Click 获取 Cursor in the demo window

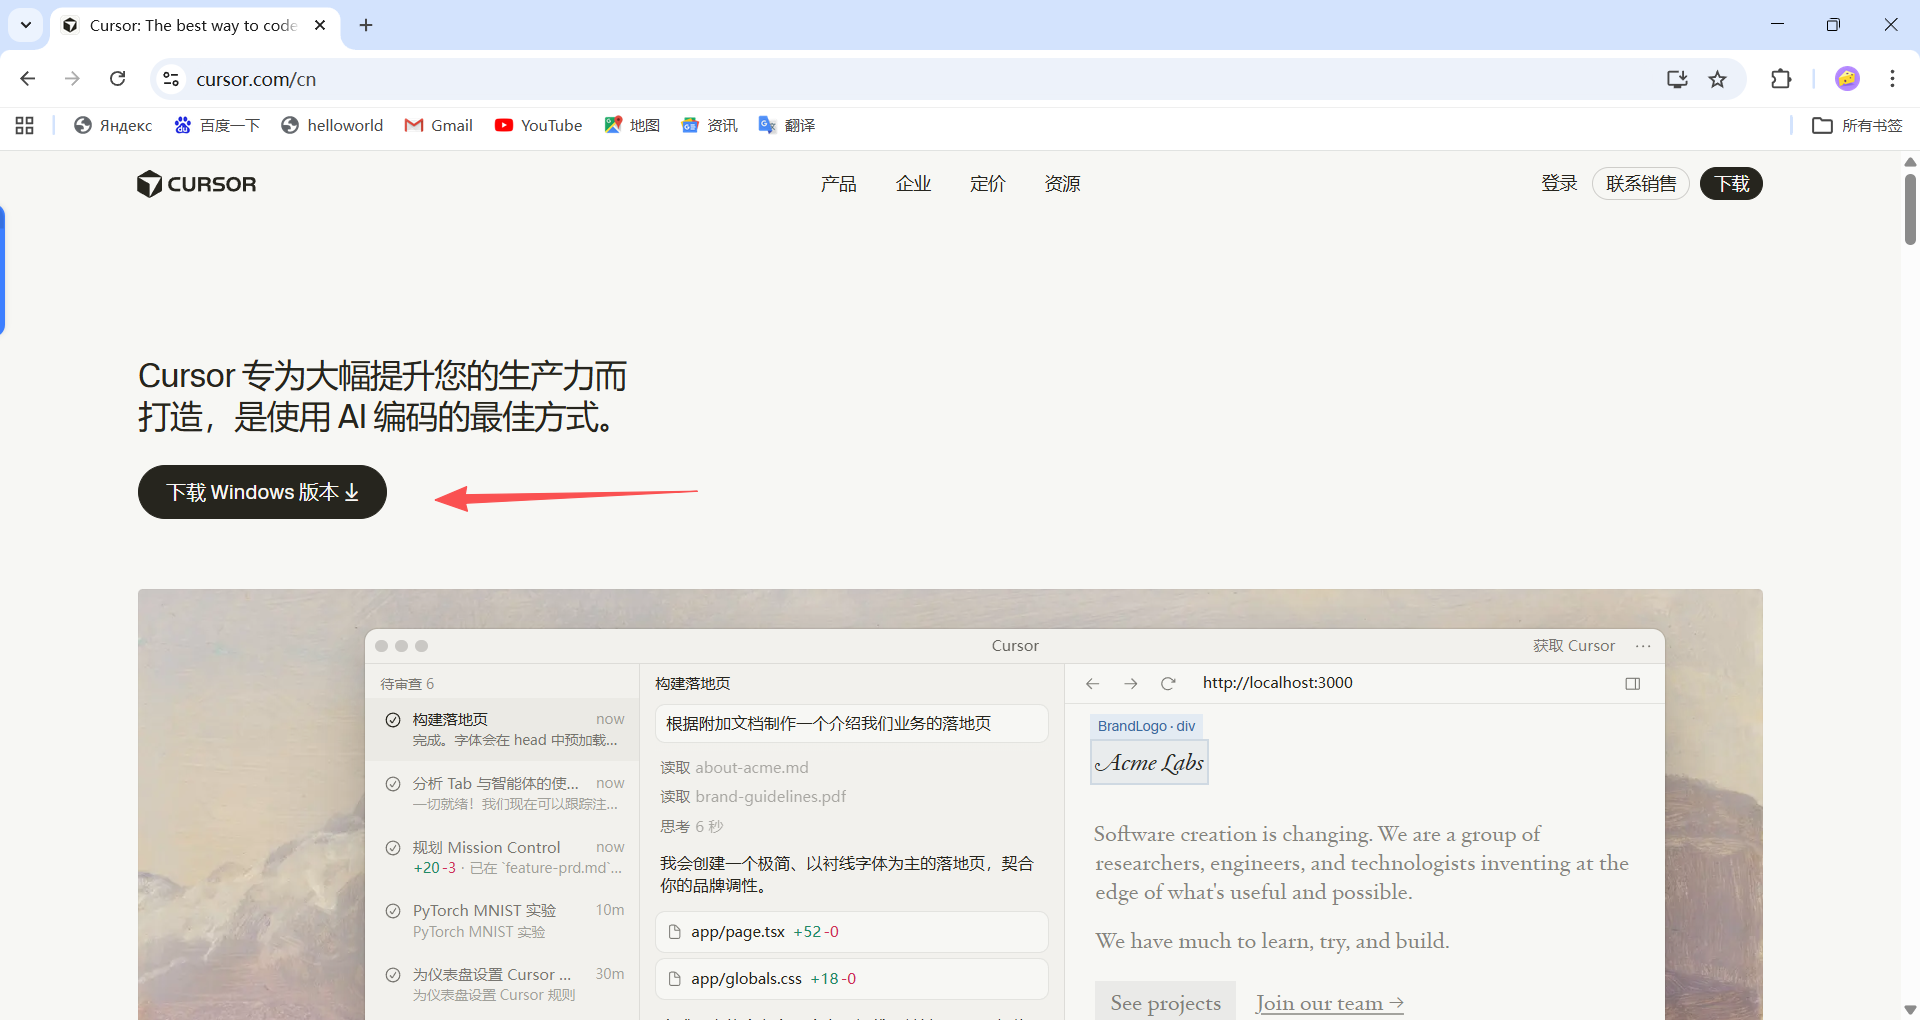click(1574, 646)
